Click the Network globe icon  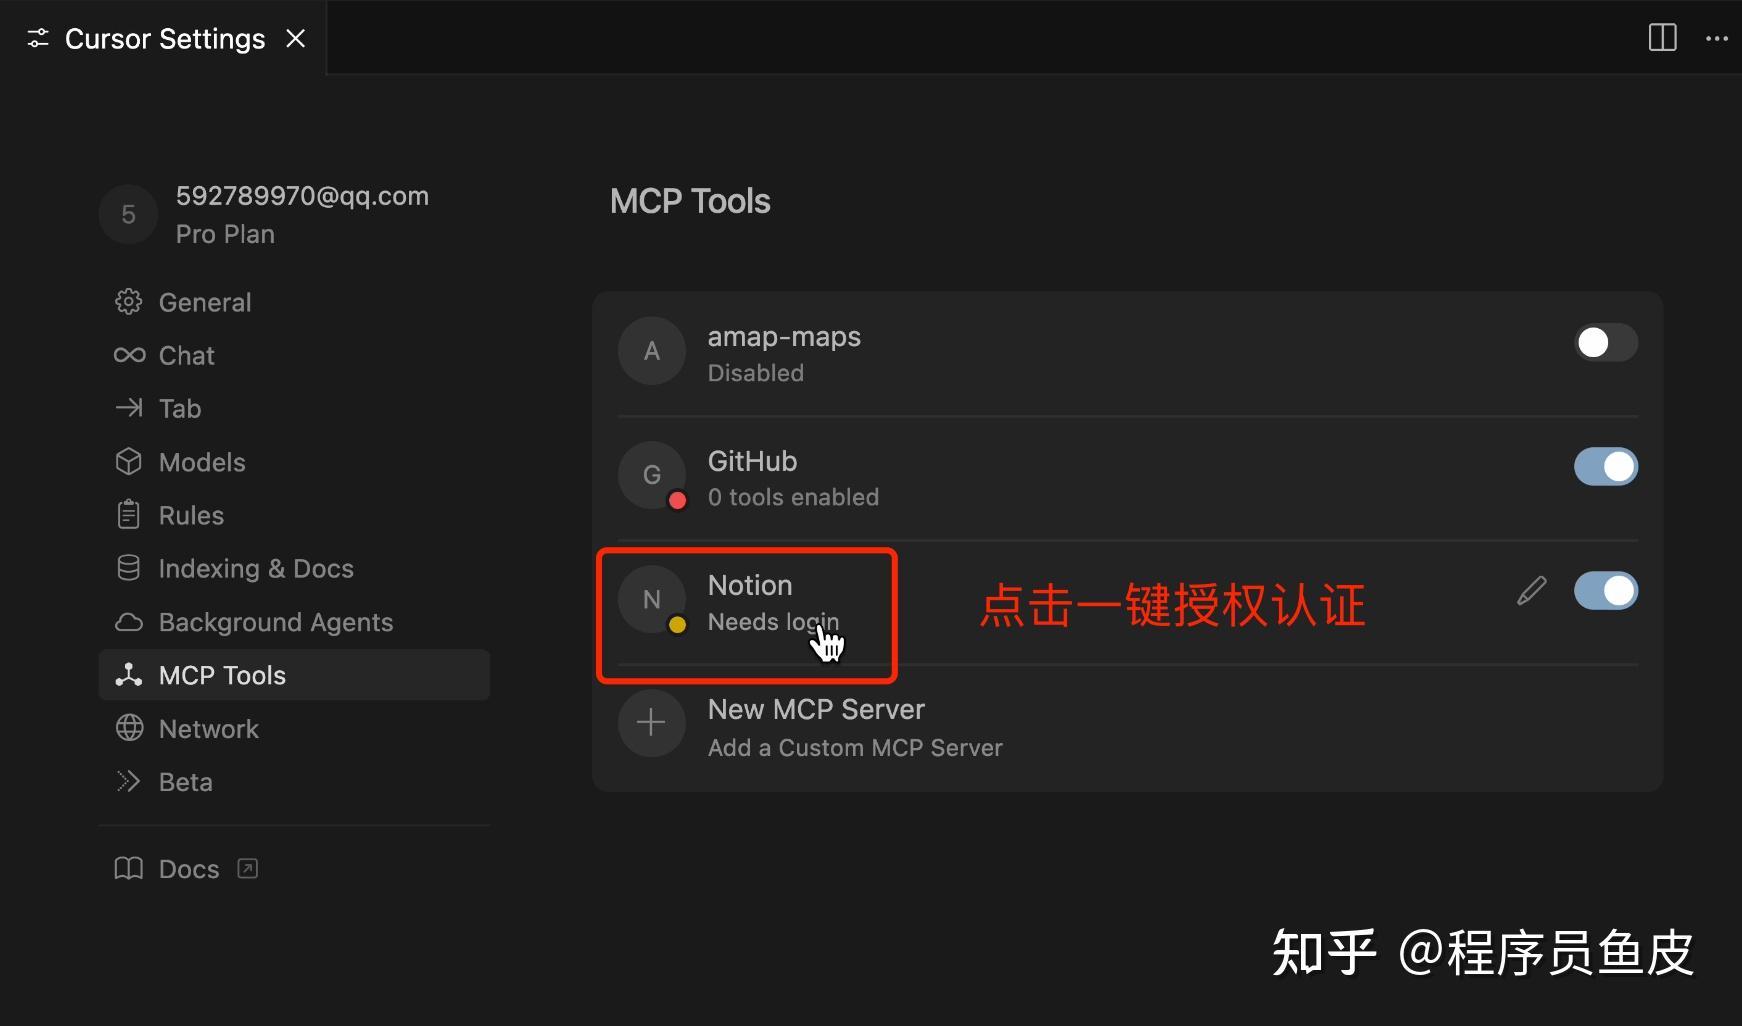click(x=129, y=728)
